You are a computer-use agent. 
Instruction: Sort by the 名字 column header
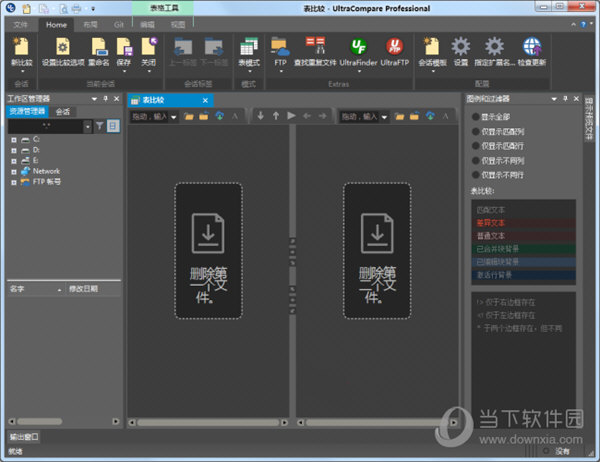[35, 289]
